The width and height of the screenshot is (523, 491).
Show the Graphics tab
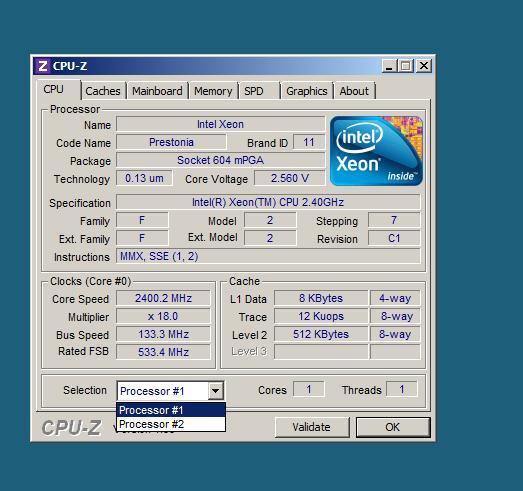tap(307, 91)
